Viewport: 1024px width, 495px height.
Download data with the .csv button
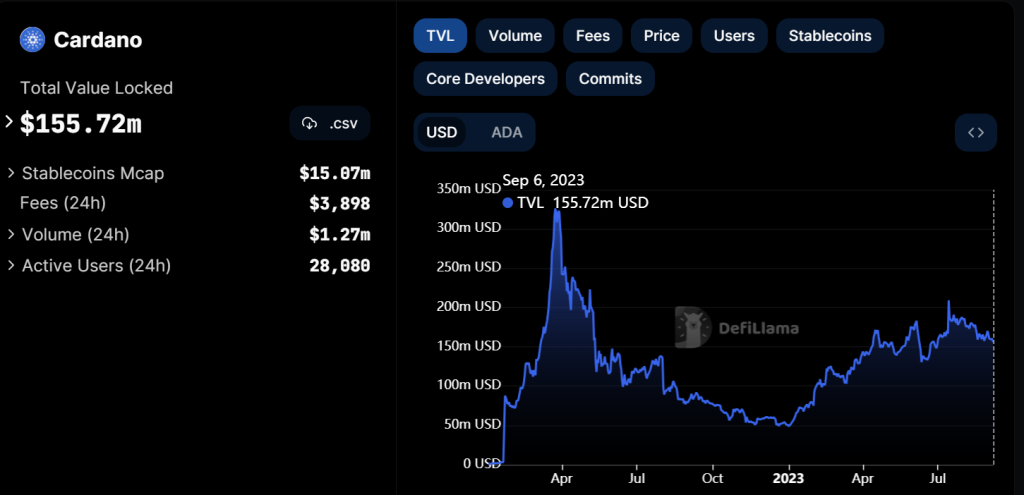(330, 123)
